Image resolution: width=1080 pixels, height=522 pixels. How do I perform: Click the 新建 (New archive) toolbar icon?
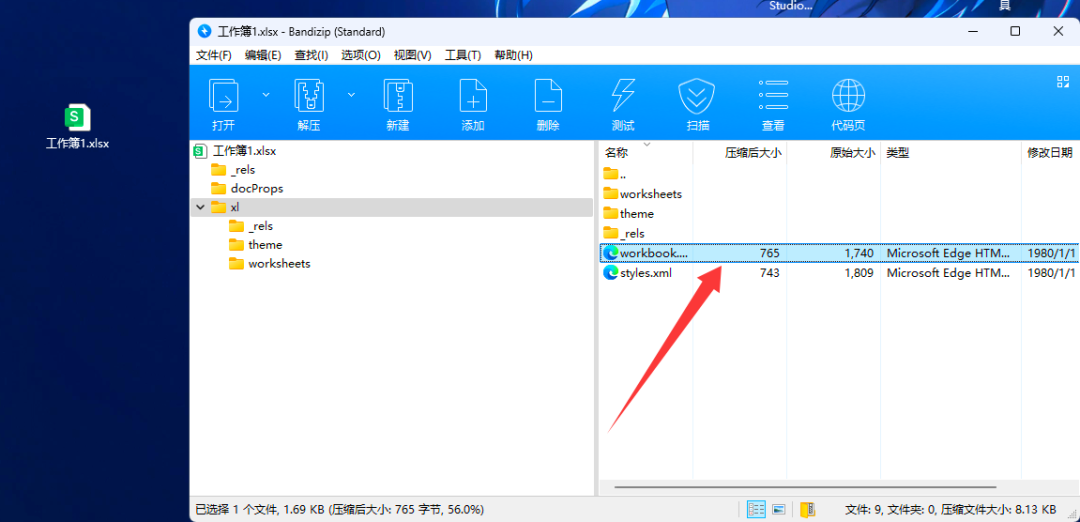(398, 96)
